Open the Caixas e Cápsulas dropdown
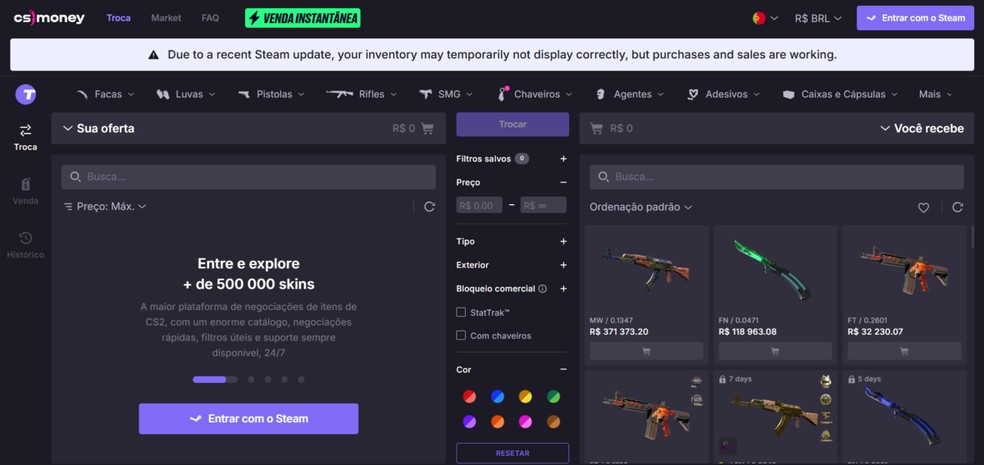Viewport: 984px width, 465px height. [841, 94]
